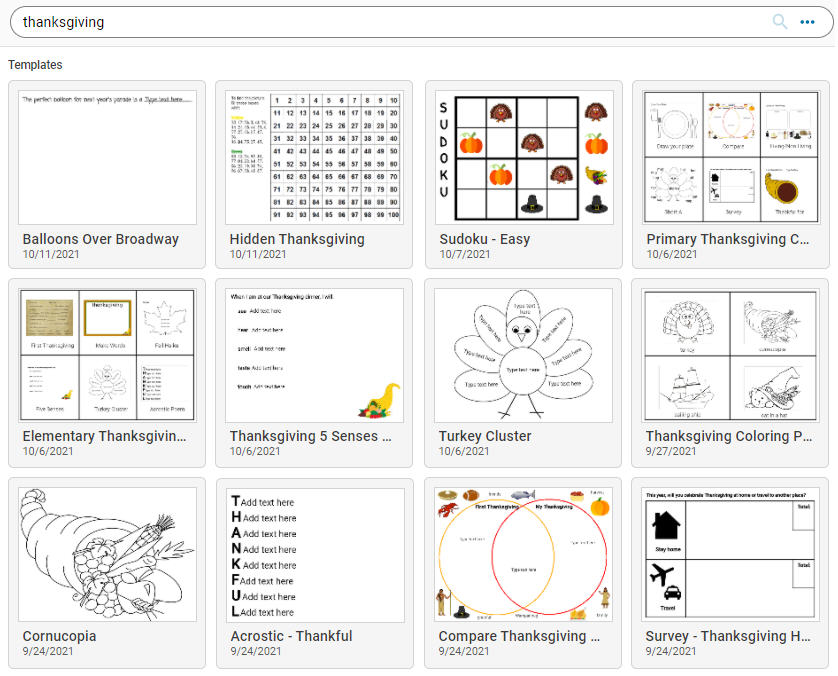Click the 10/6/2021 date under Thanksgiving 5 Senses

(x=255, y=451)
